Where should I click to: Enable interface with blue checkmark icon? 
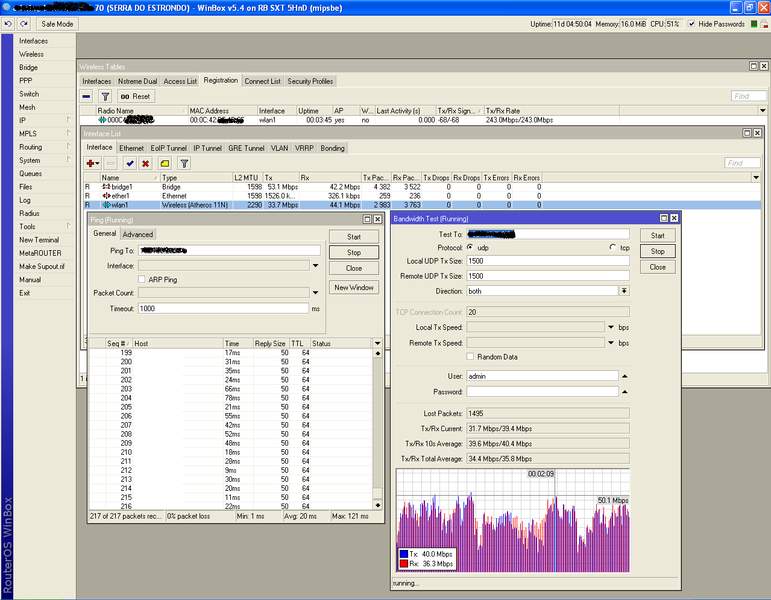[128, 163]
